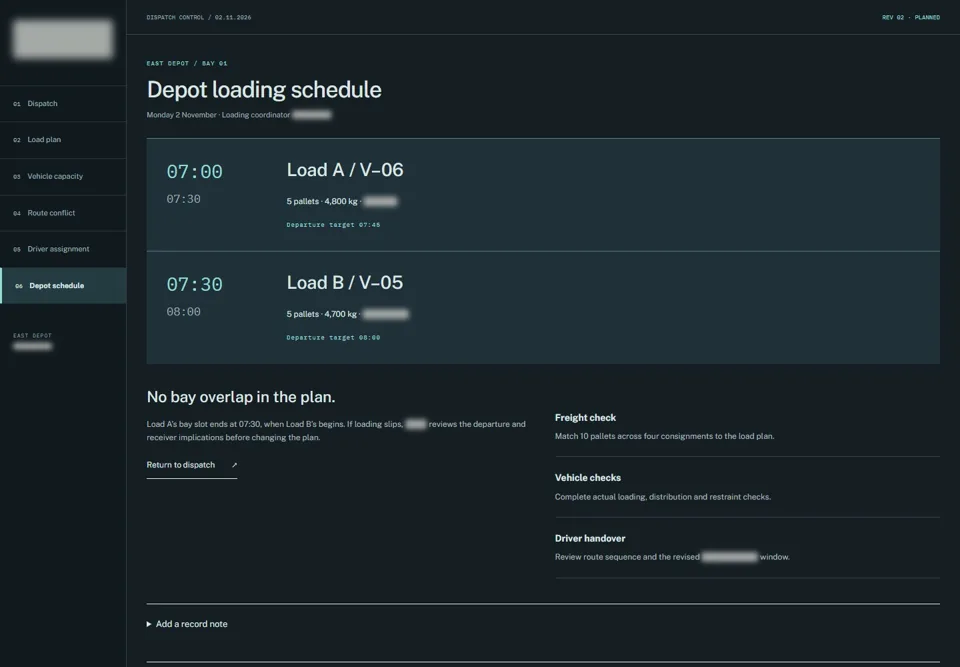This screenshot has height=667, width=960.
Task: Expand the Add a record note section
Action: coord(187,624)
